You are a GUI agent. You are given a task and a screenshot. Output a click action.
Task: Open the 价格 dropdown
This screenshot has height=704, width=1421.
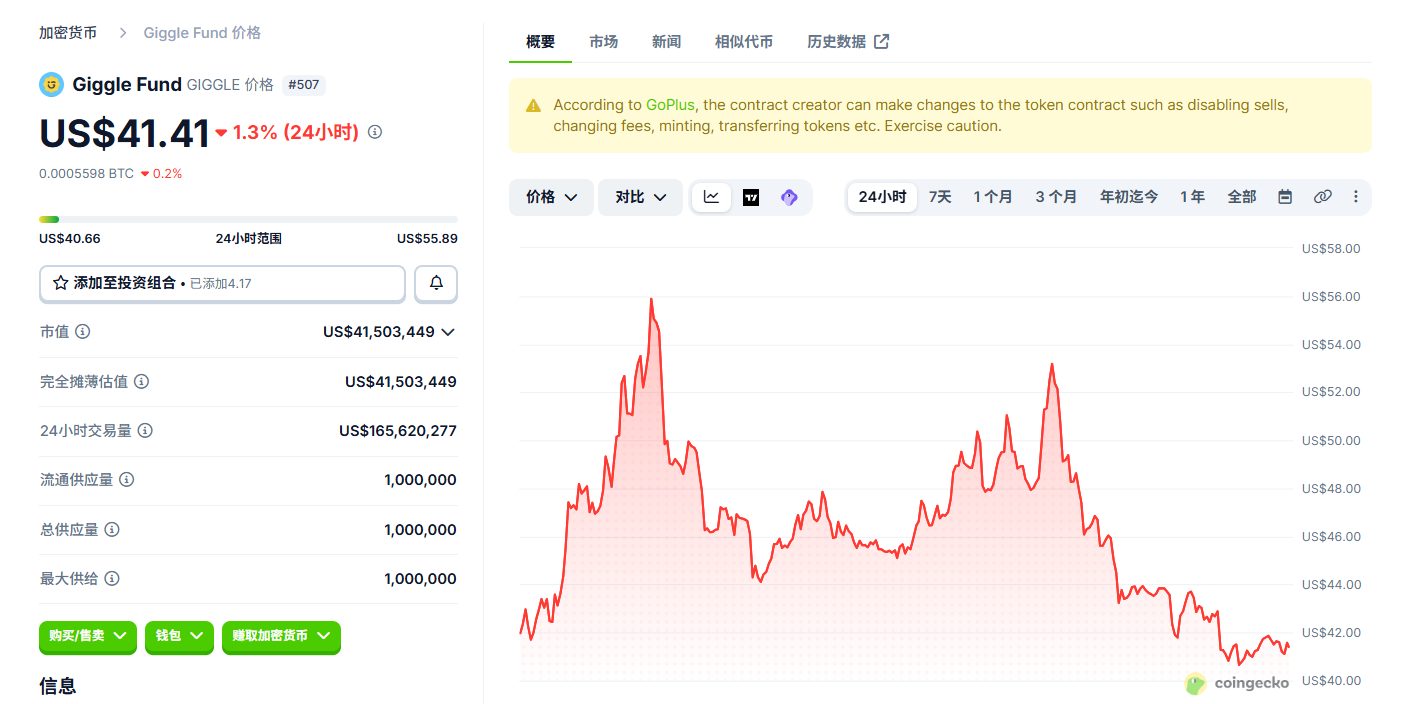551,197
